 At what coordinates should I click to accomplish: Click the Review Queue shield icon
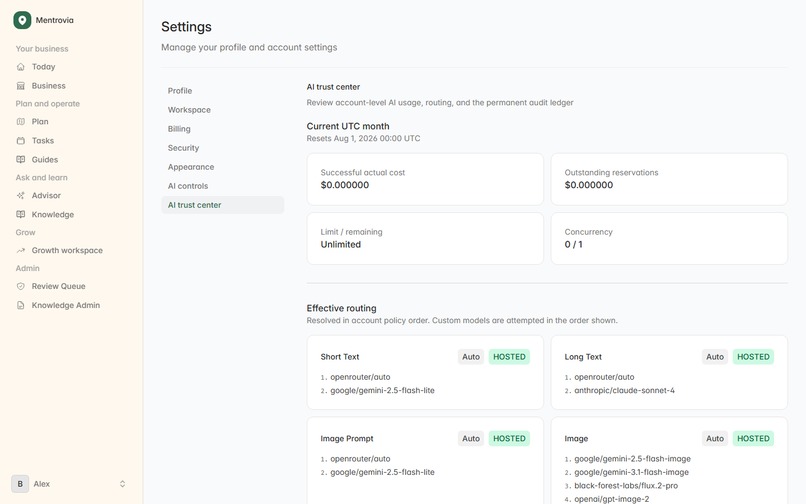click(x=21, y=286)
